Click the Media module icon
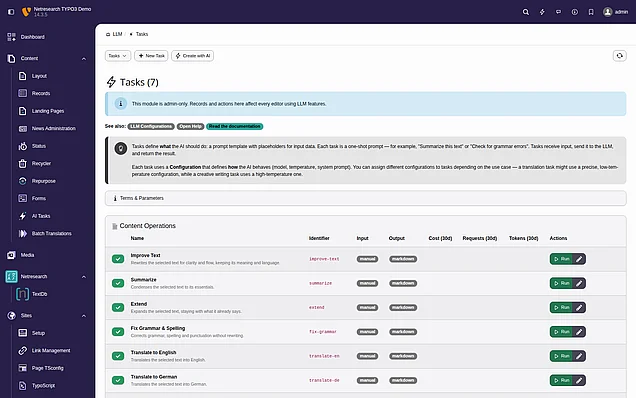Viewport: 636px width, 398px height. tap(11, 255)
